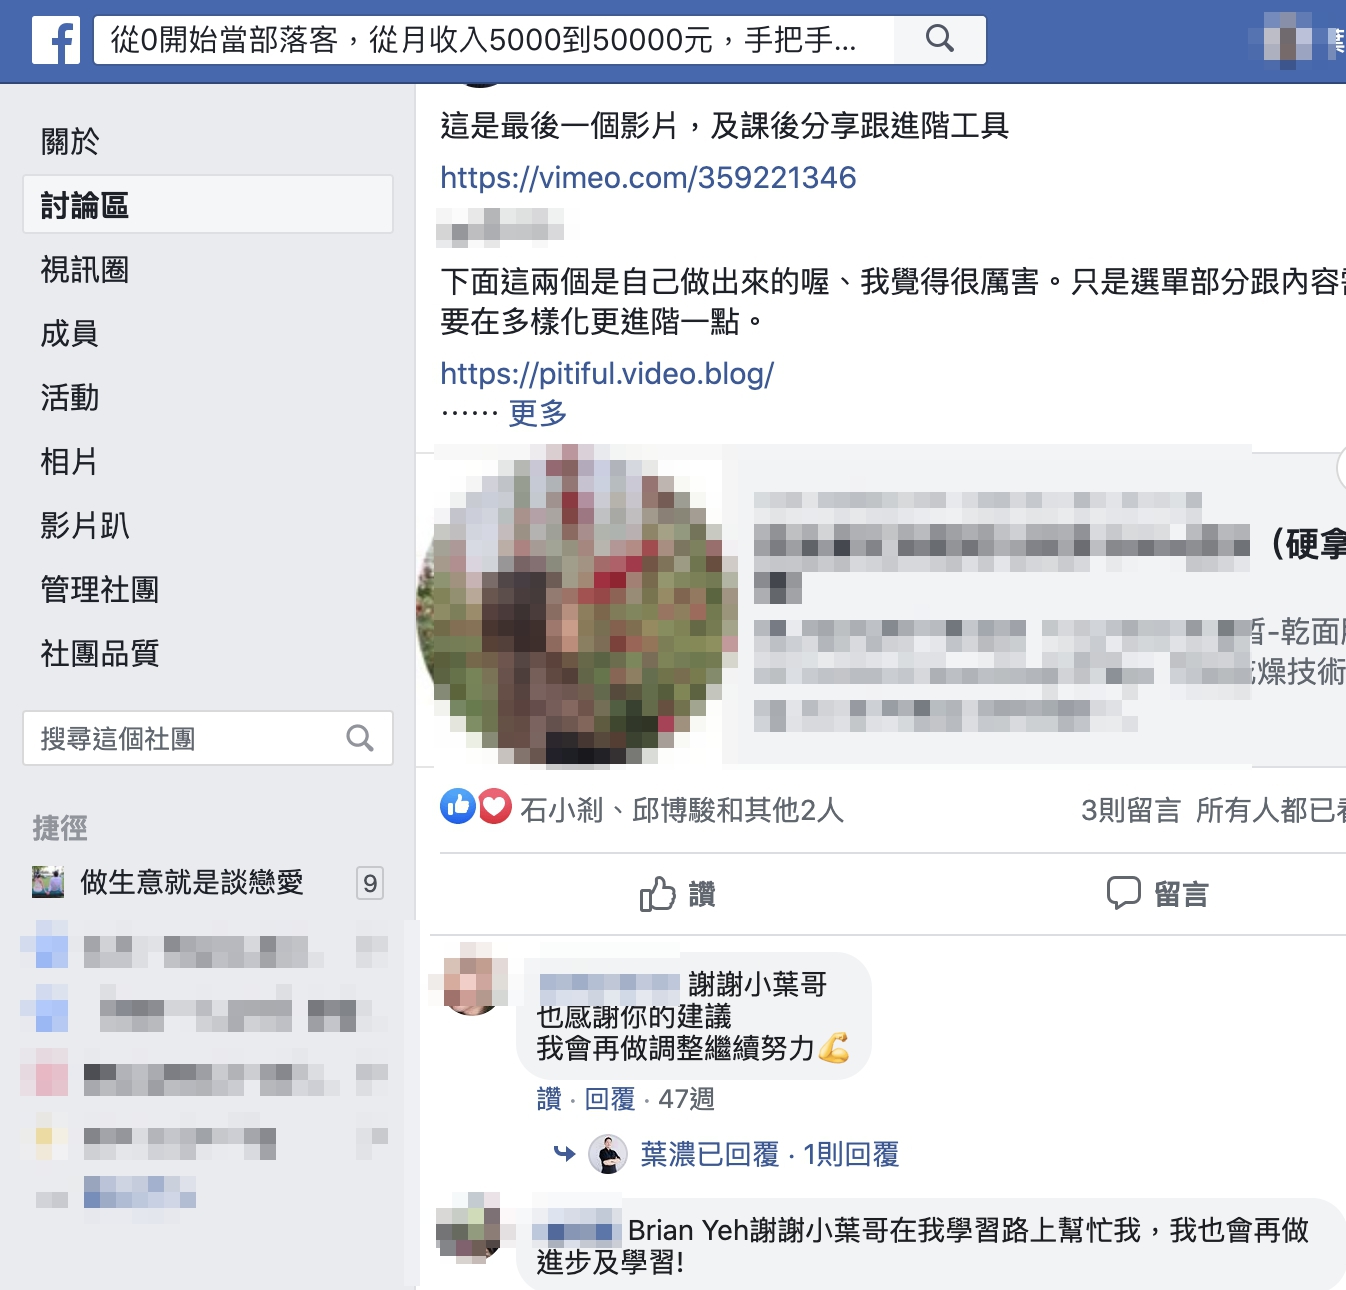Open the 討論區 sidebar tab

pos(208,205)
